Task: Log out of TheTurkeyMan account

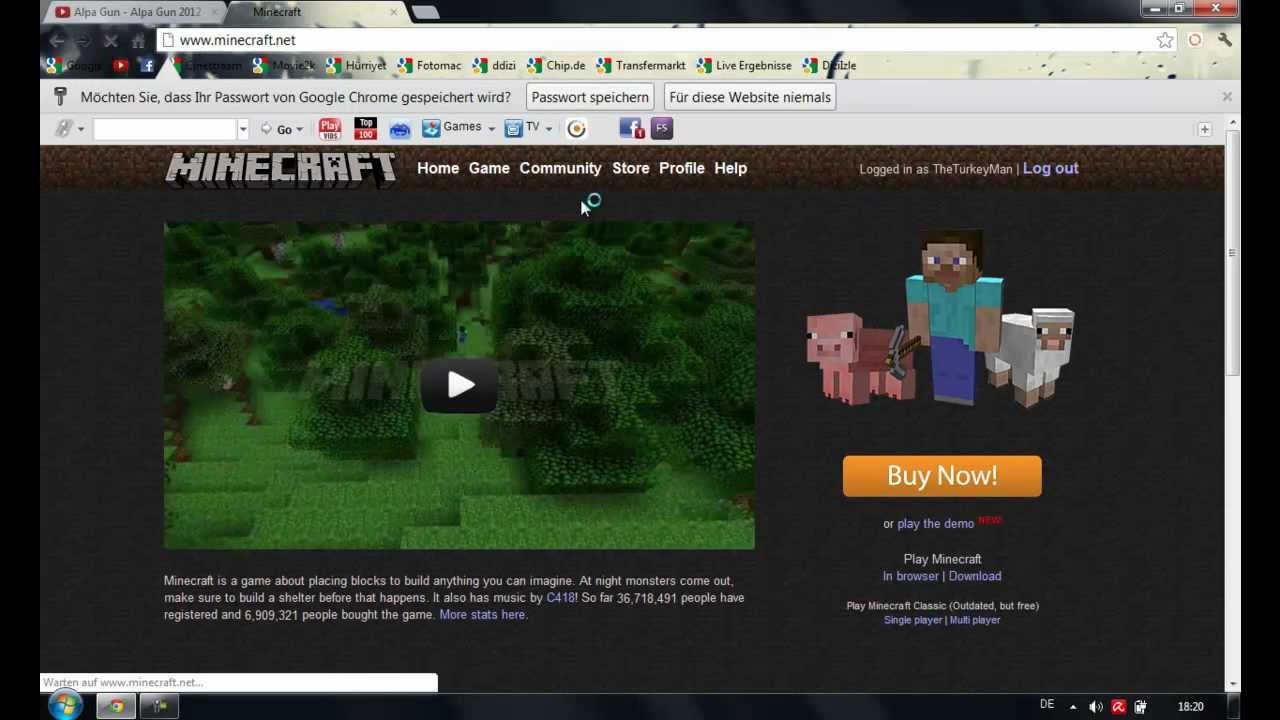Action: [x=1050, y=168]
